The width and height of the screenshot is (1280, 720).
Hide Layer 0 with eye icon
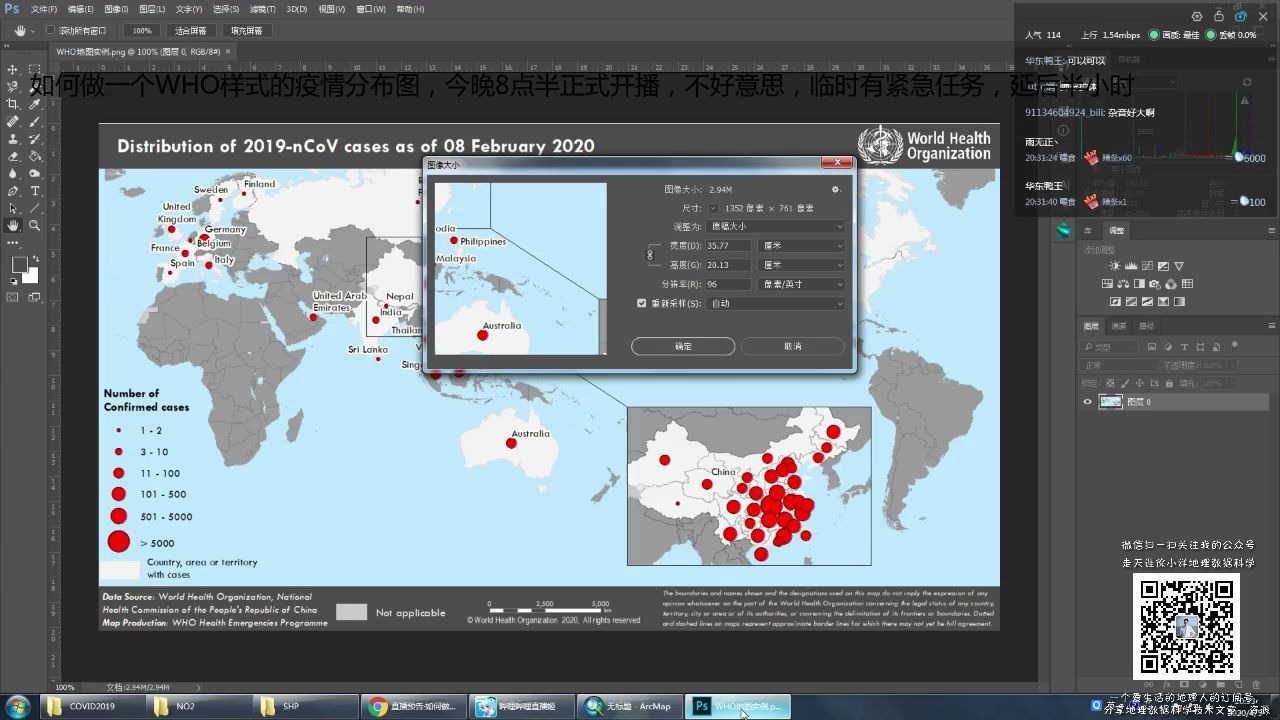[x=1088, y=402]
